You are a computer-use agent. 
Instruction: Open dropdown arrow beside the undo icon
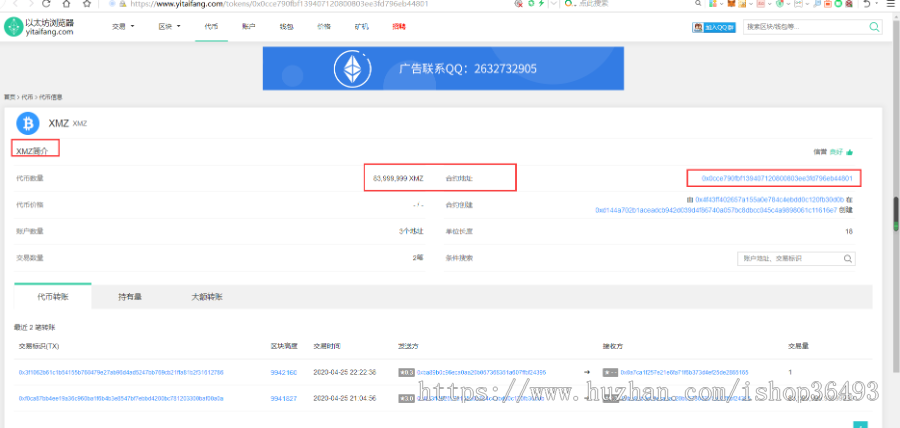pyautogui.click(x=876, y=3)
